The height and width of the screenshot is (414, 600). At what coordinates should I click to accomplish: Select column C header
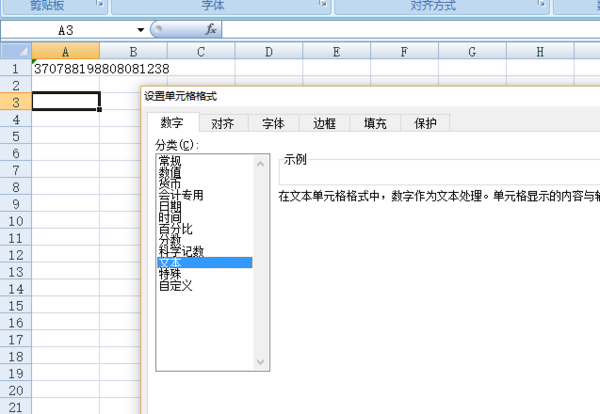point(201,51)
